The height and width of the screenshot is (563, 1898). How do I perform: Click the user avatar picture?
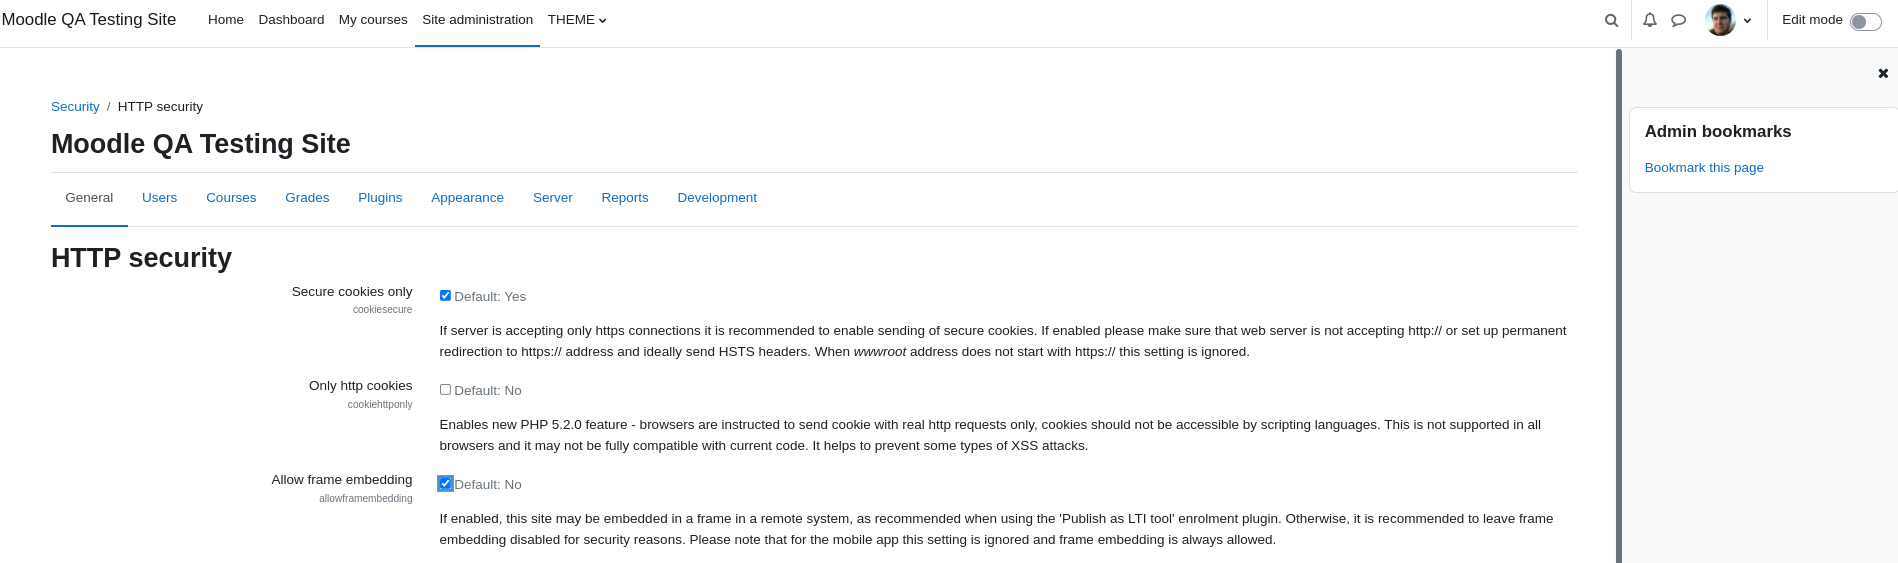(1720, 20)
